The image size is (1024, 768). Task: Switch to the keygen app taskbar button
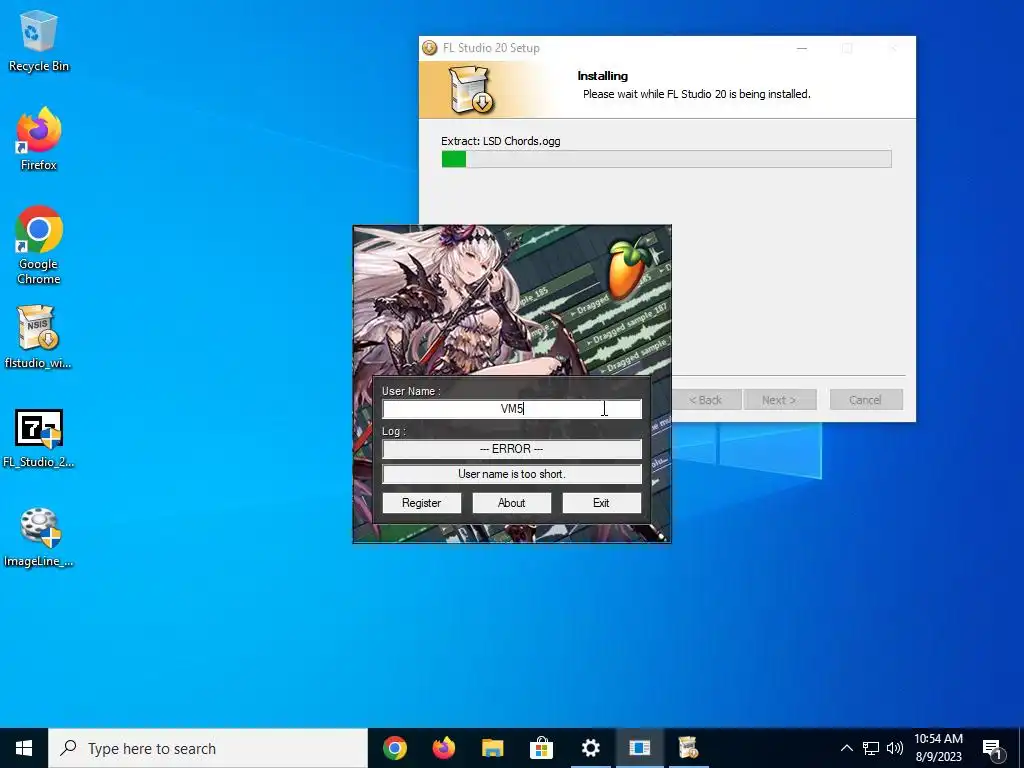[639, 748]
